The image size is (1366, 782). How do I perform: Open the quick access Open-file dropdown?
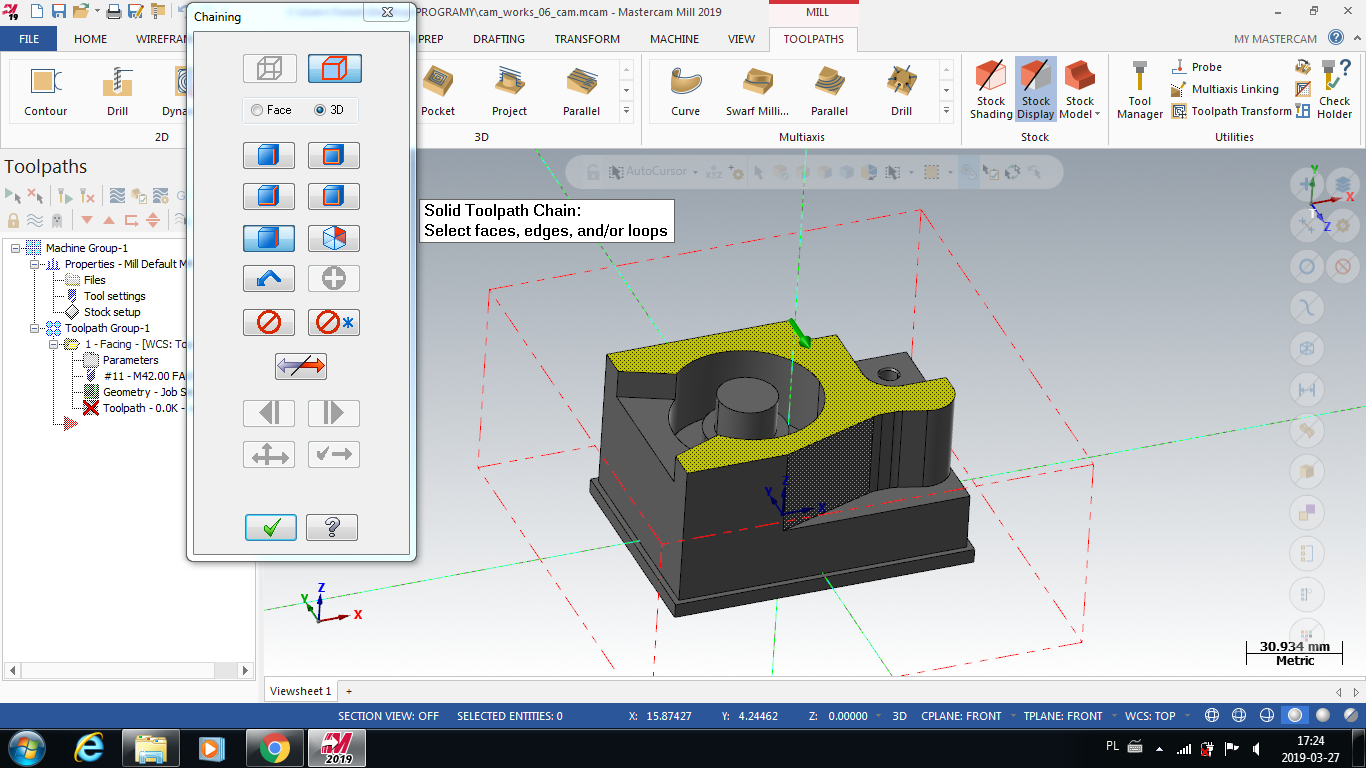click(96, 11)
